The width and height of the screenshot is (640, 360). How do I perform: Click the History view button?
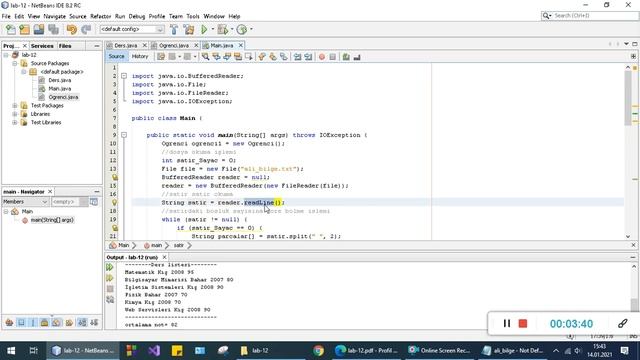140,56
